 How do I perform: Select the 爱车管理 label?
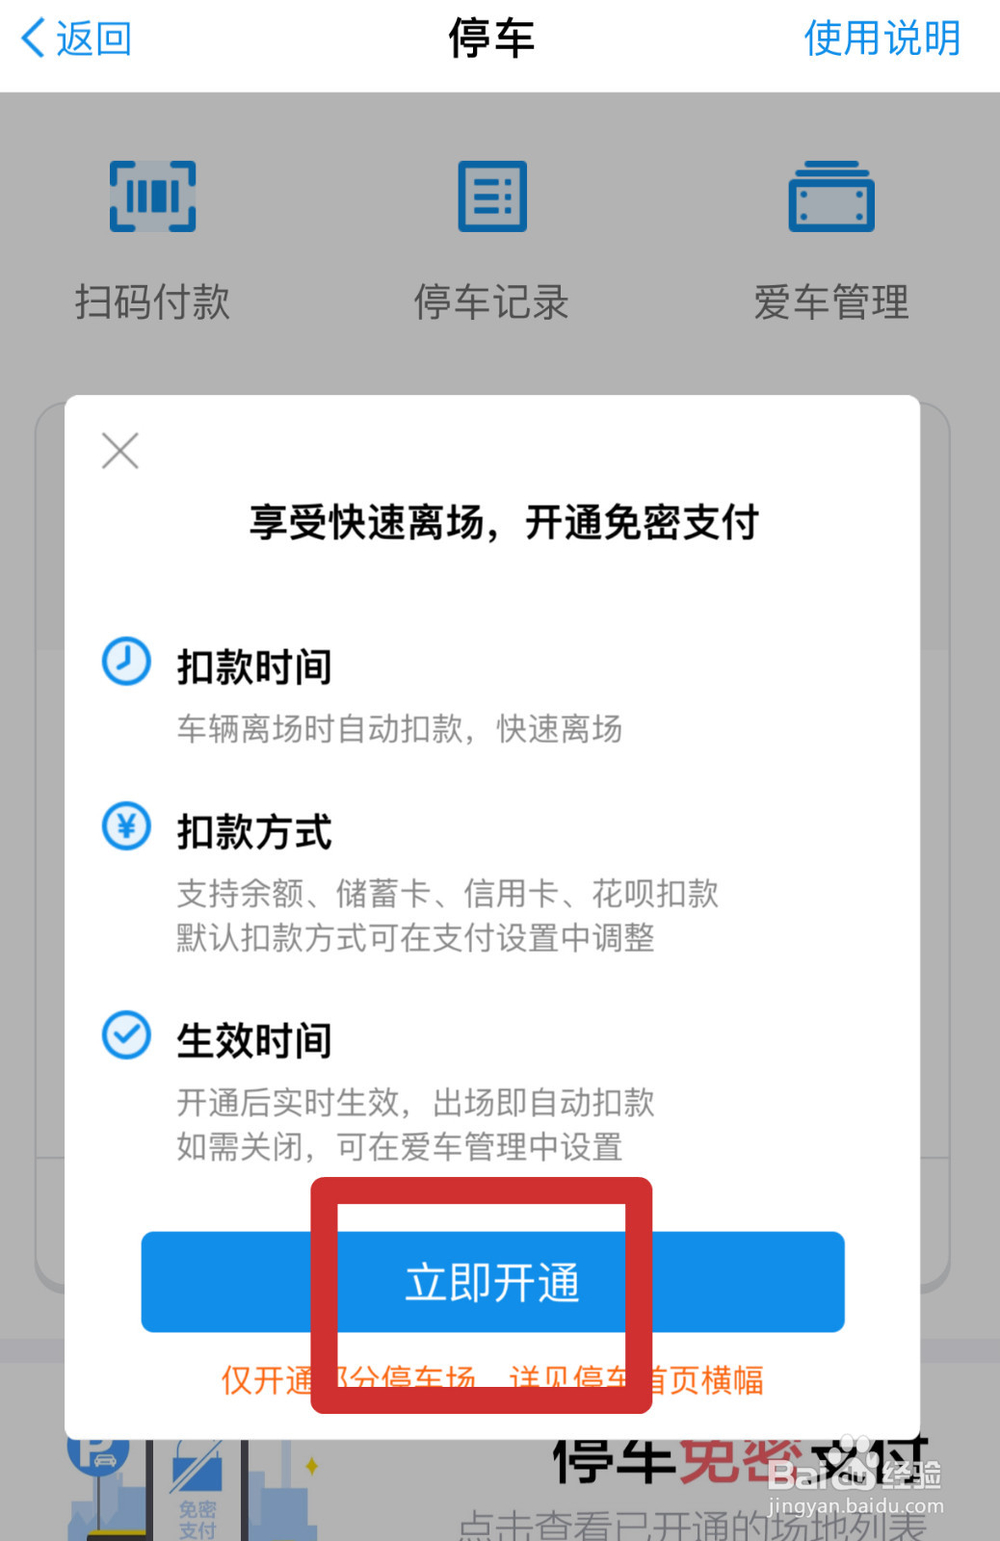pos(831,302)
